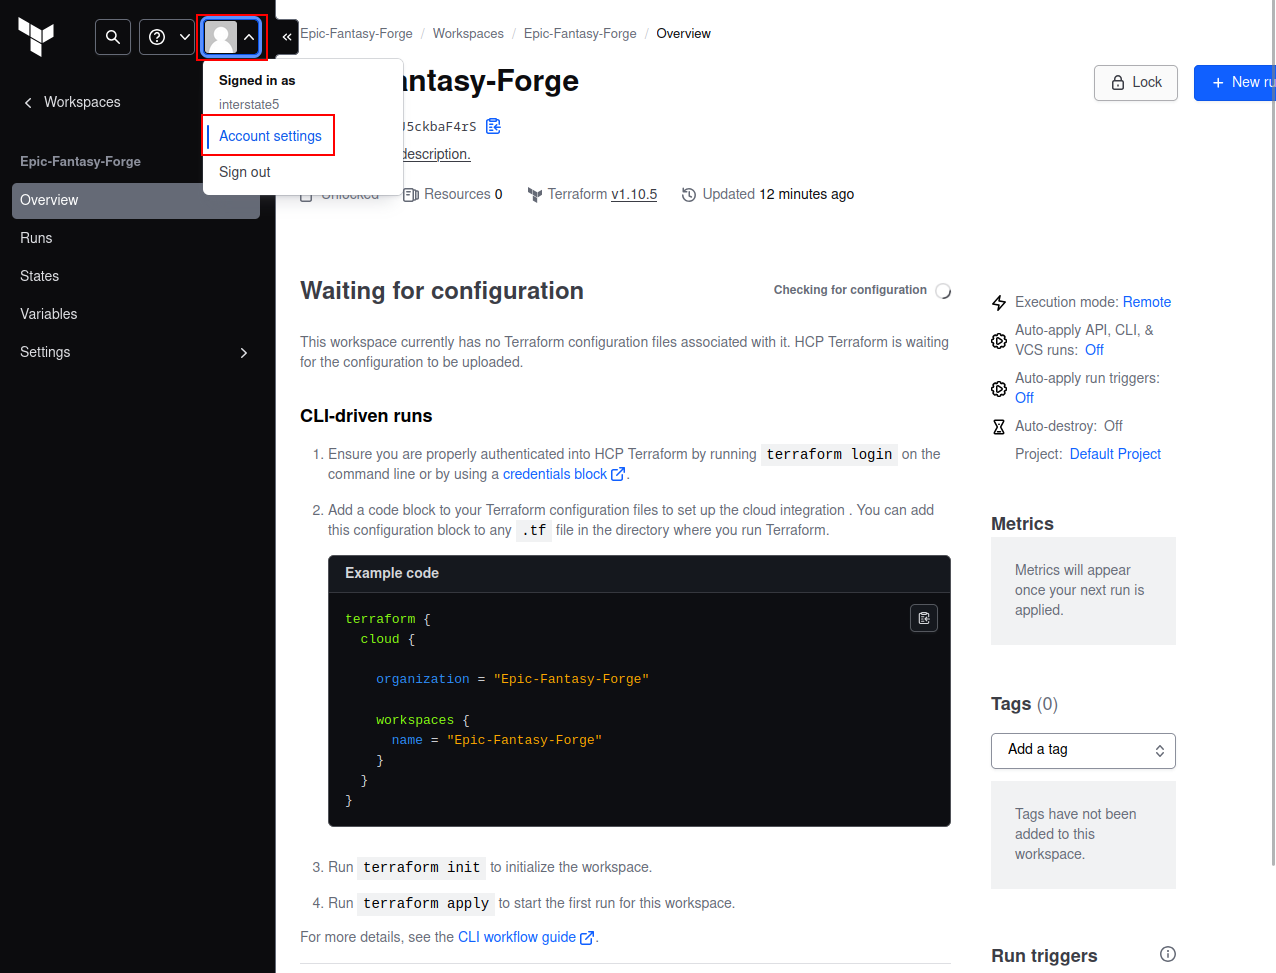Image resolution: width=1276 pixels, height=973 pixels.
Task: Click the Execution mode lightning icon
Action: 999,303
